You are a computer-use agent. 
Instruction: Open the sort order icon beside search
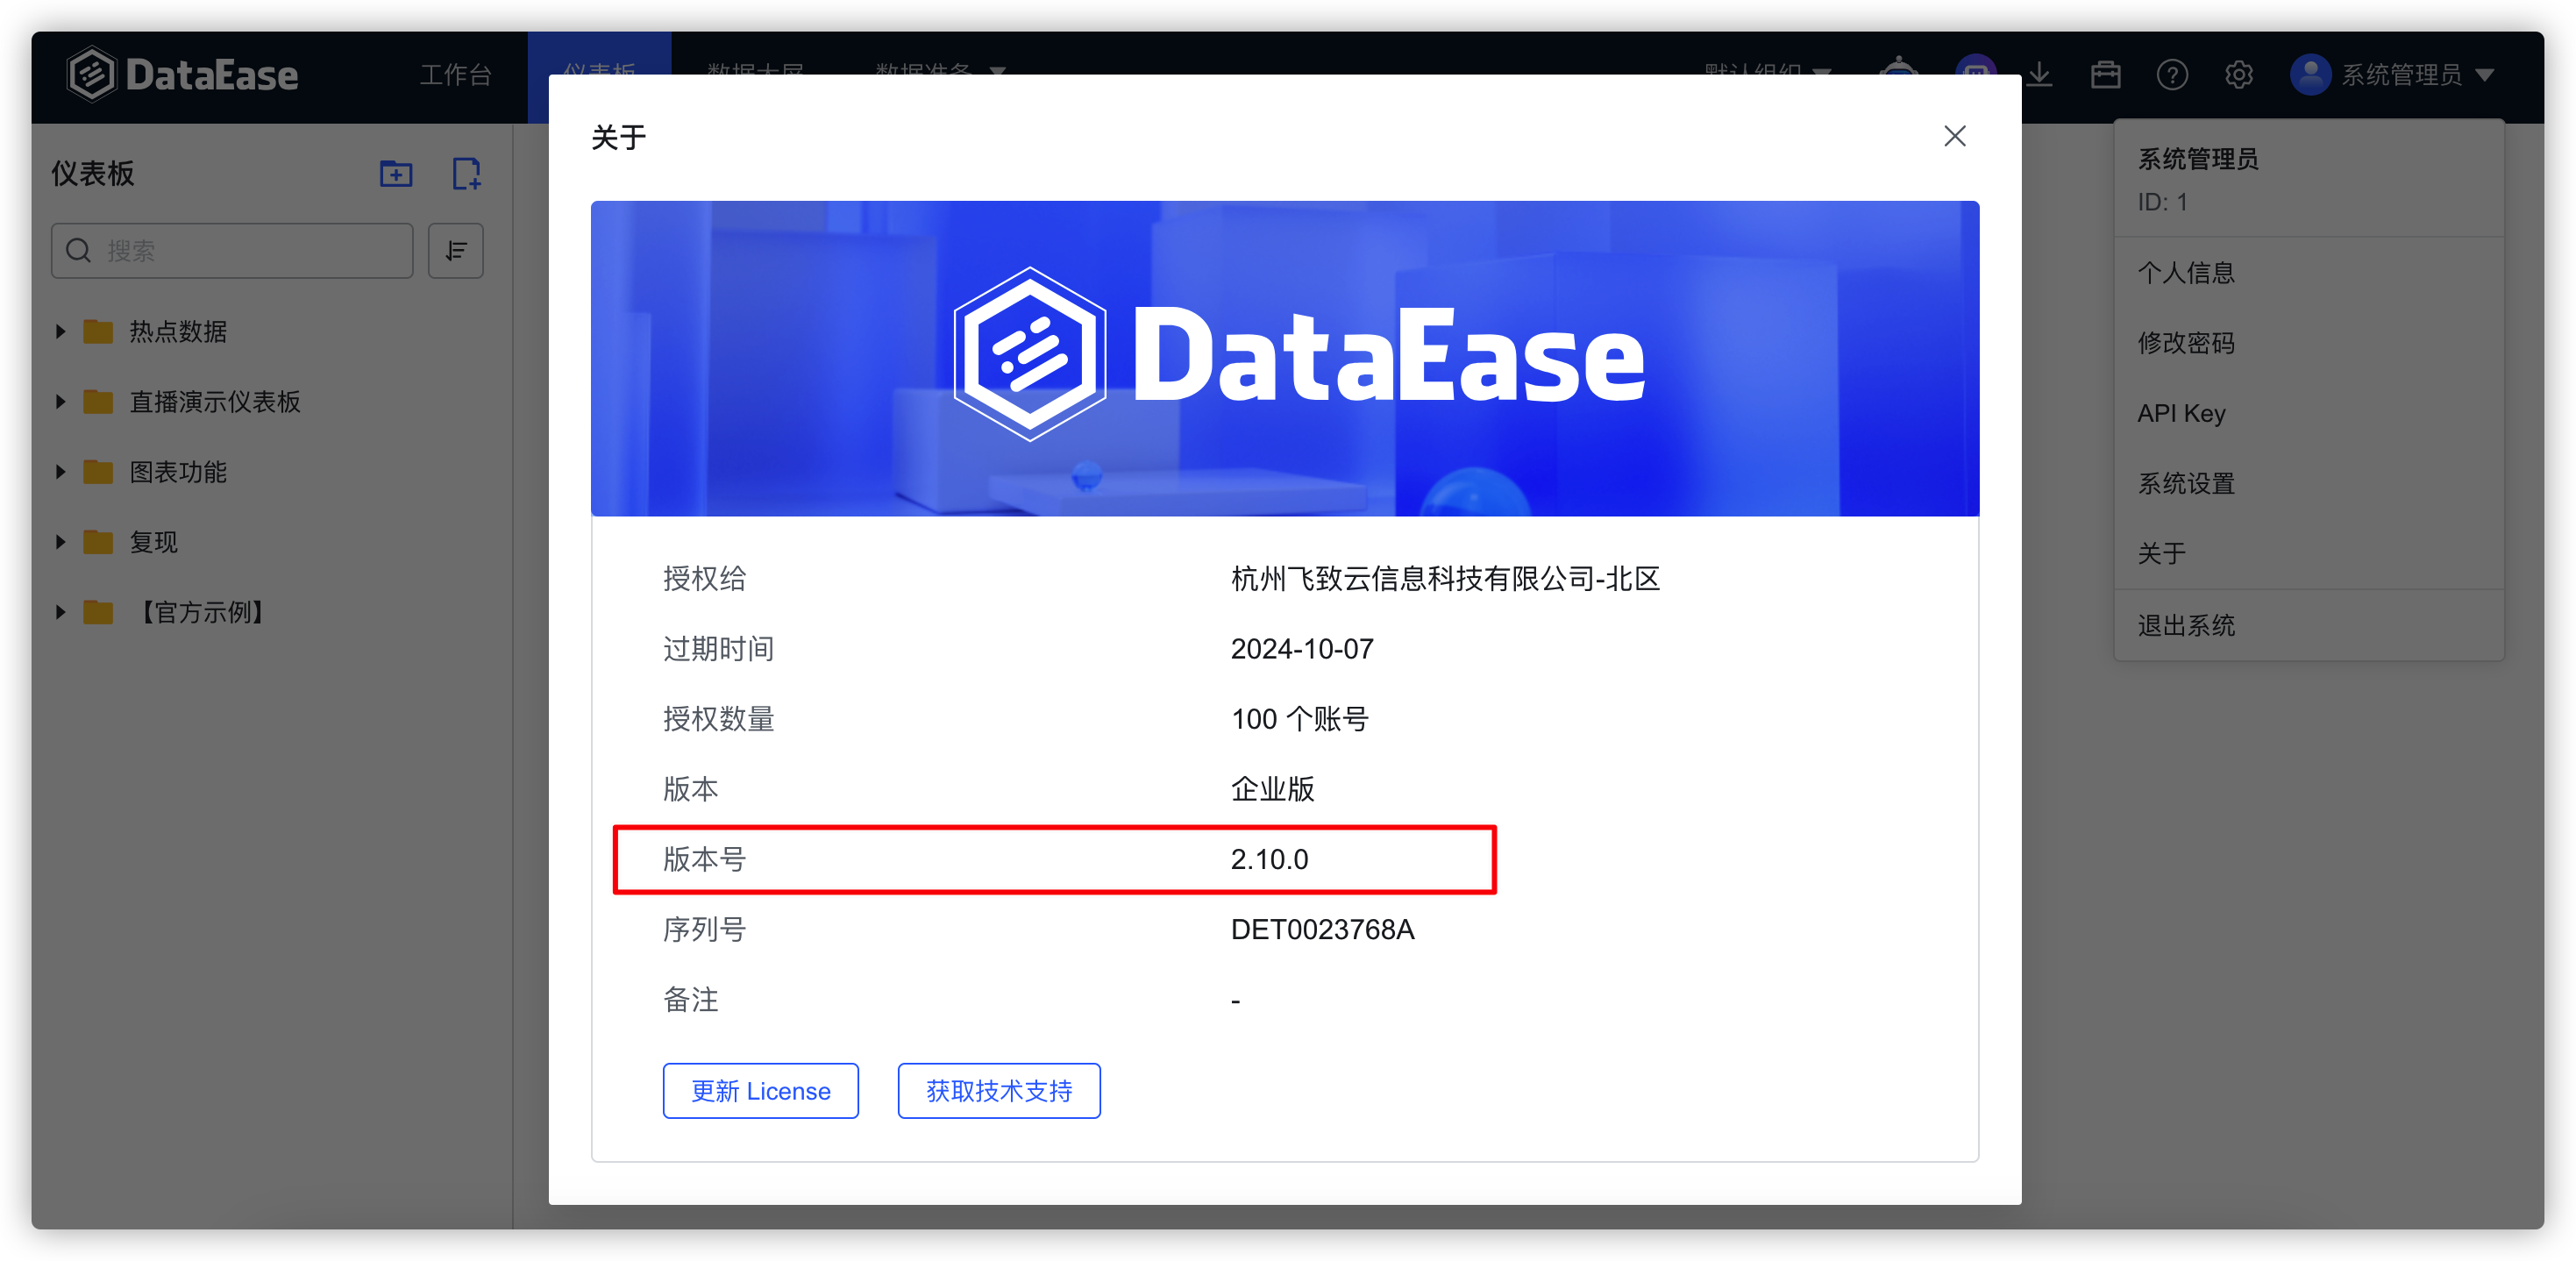455,251
